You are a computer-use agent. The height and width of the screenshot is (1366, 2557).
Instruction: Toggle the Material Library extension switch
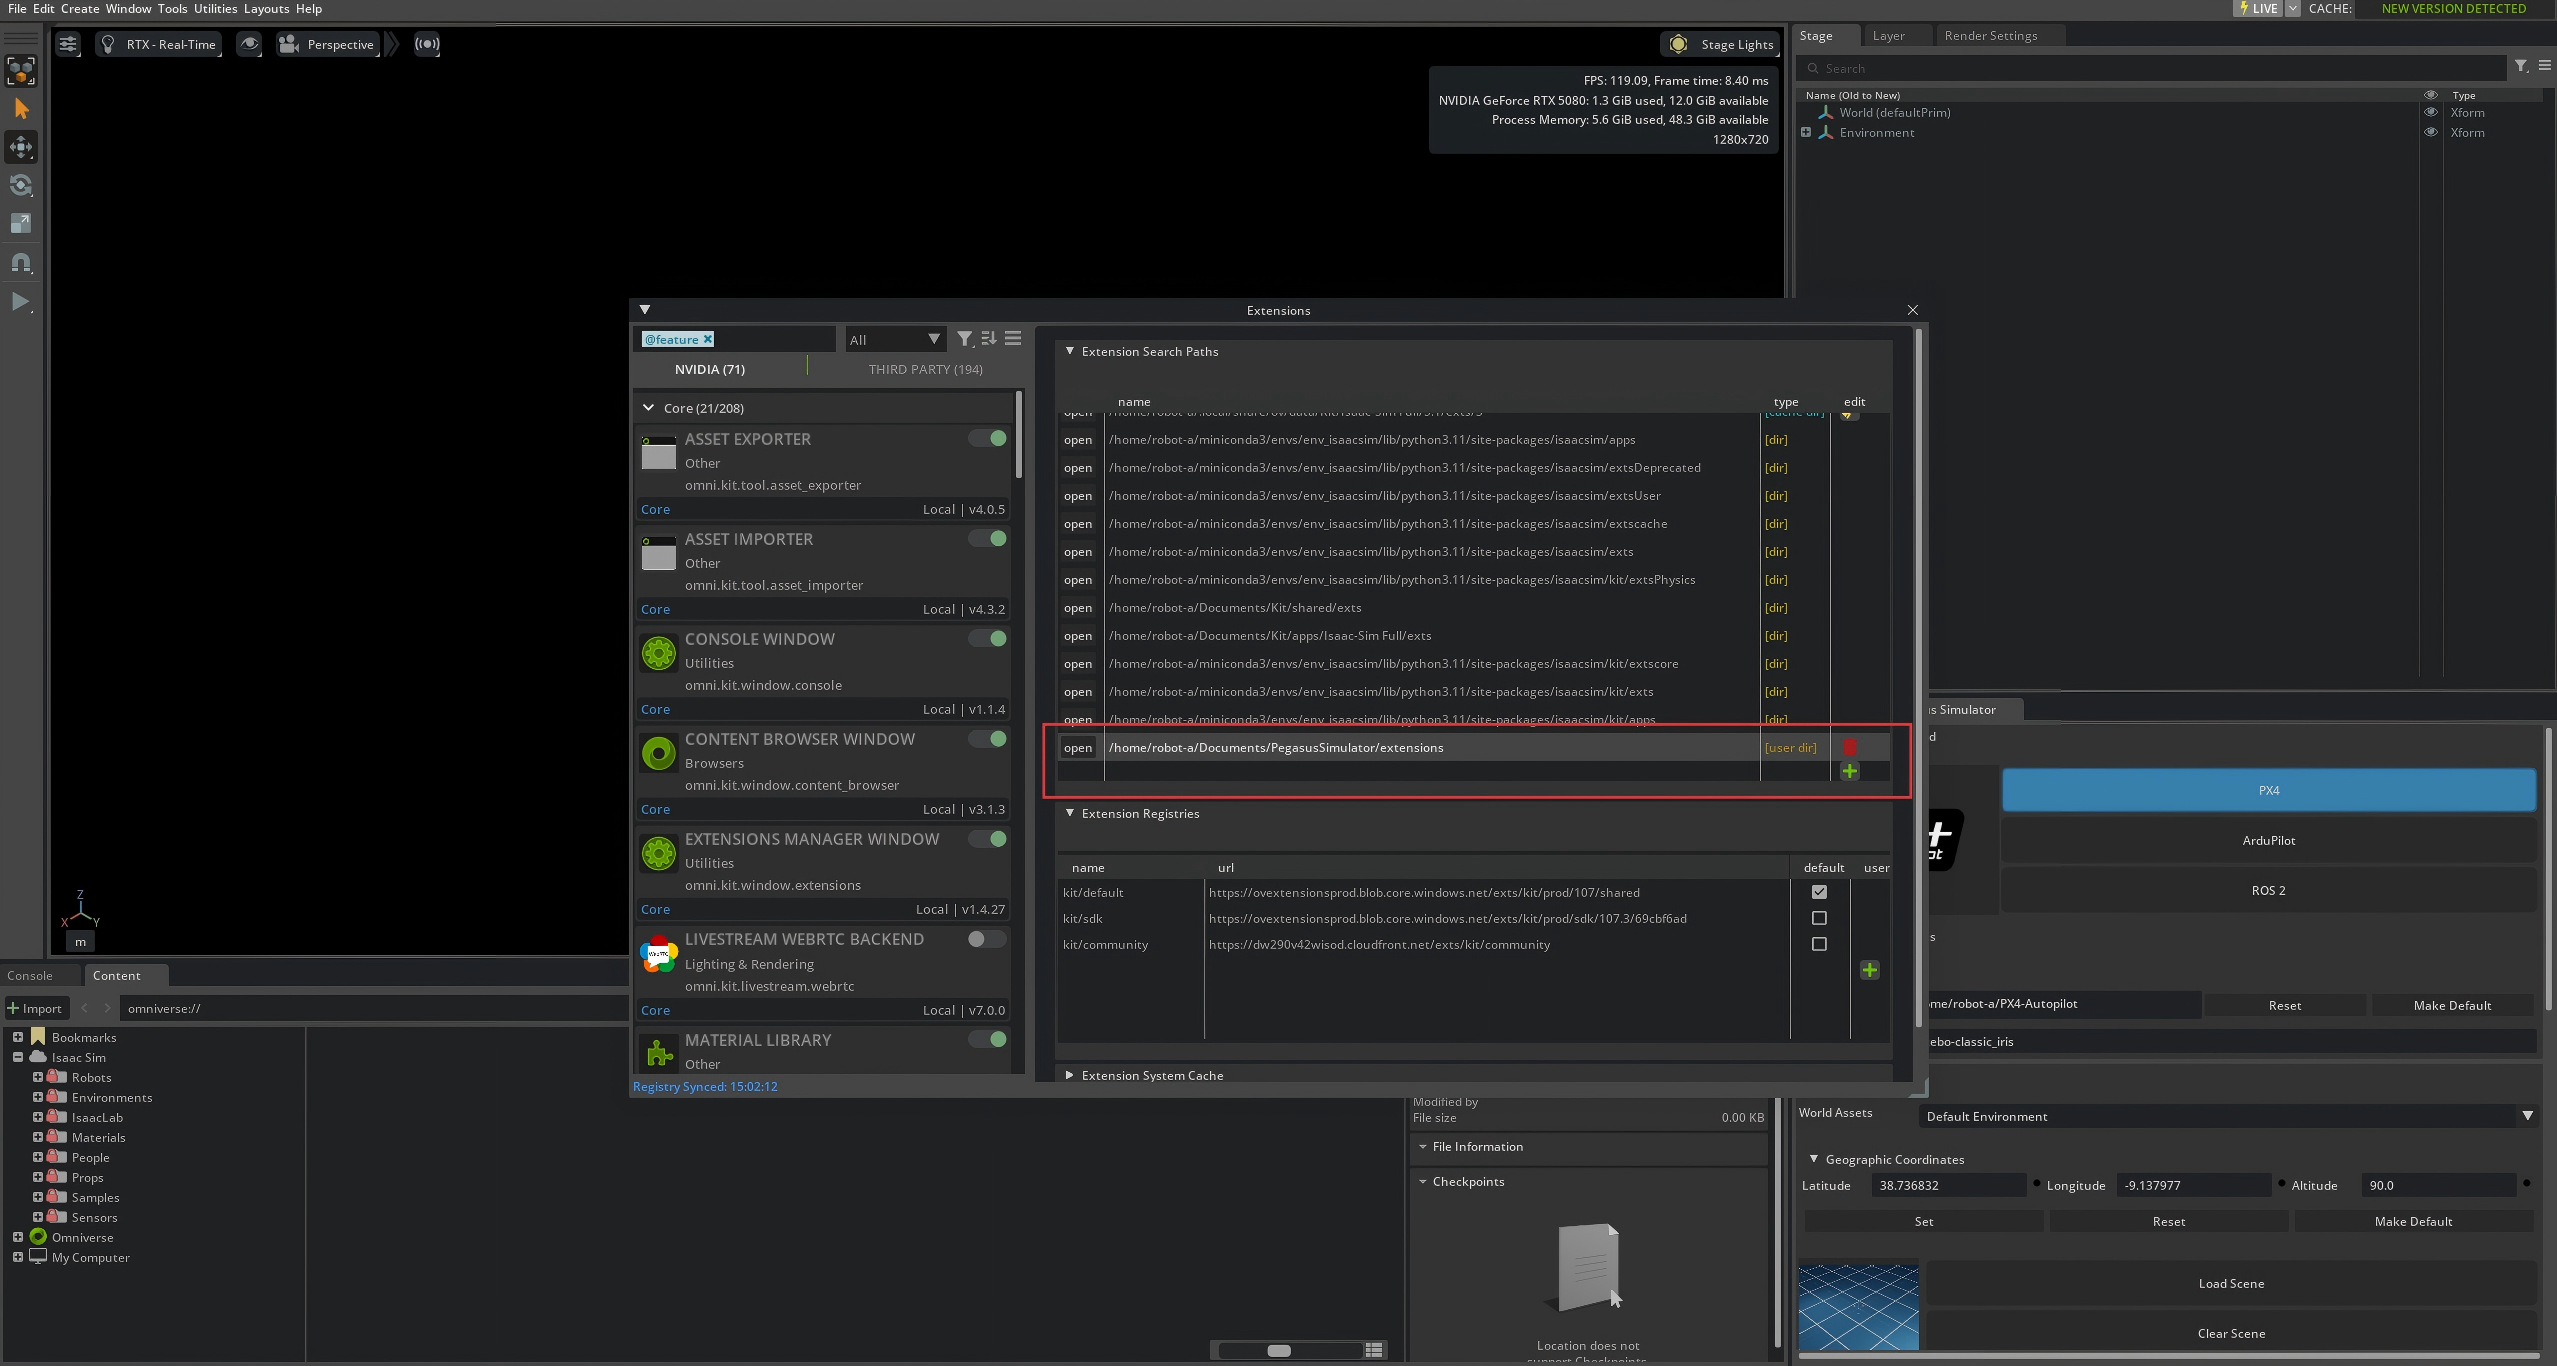987,1039
